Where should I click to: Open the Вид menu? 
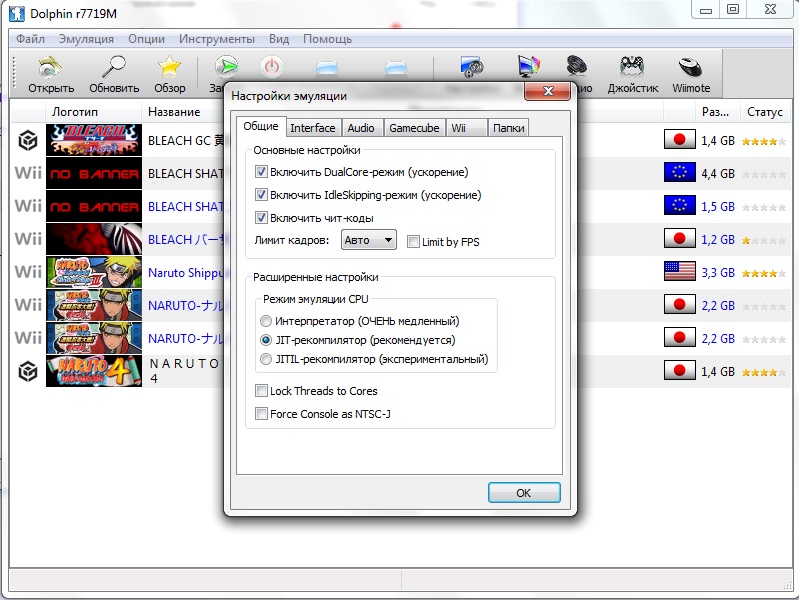[279, 39]
